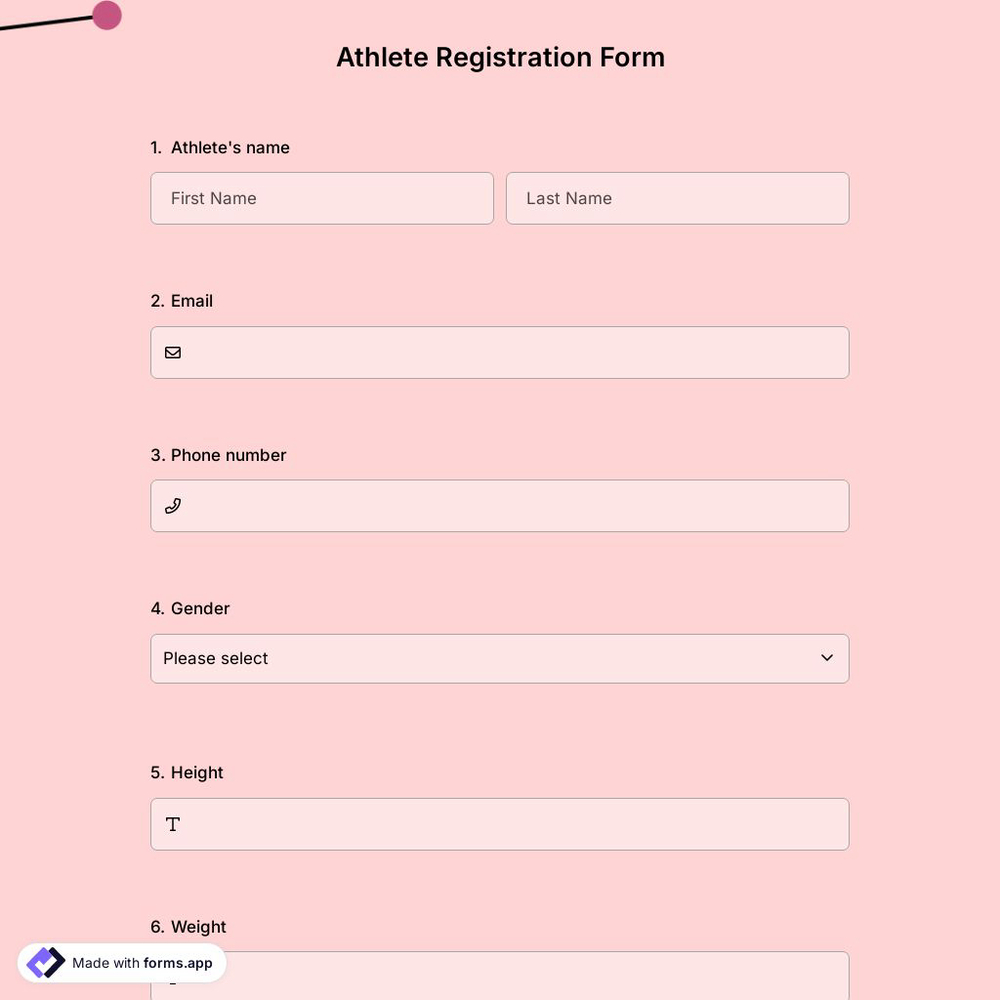The width and height of the screenshot is (1000, 1000).
Task: Click inside the Email input box
Action: coord(500,352)
